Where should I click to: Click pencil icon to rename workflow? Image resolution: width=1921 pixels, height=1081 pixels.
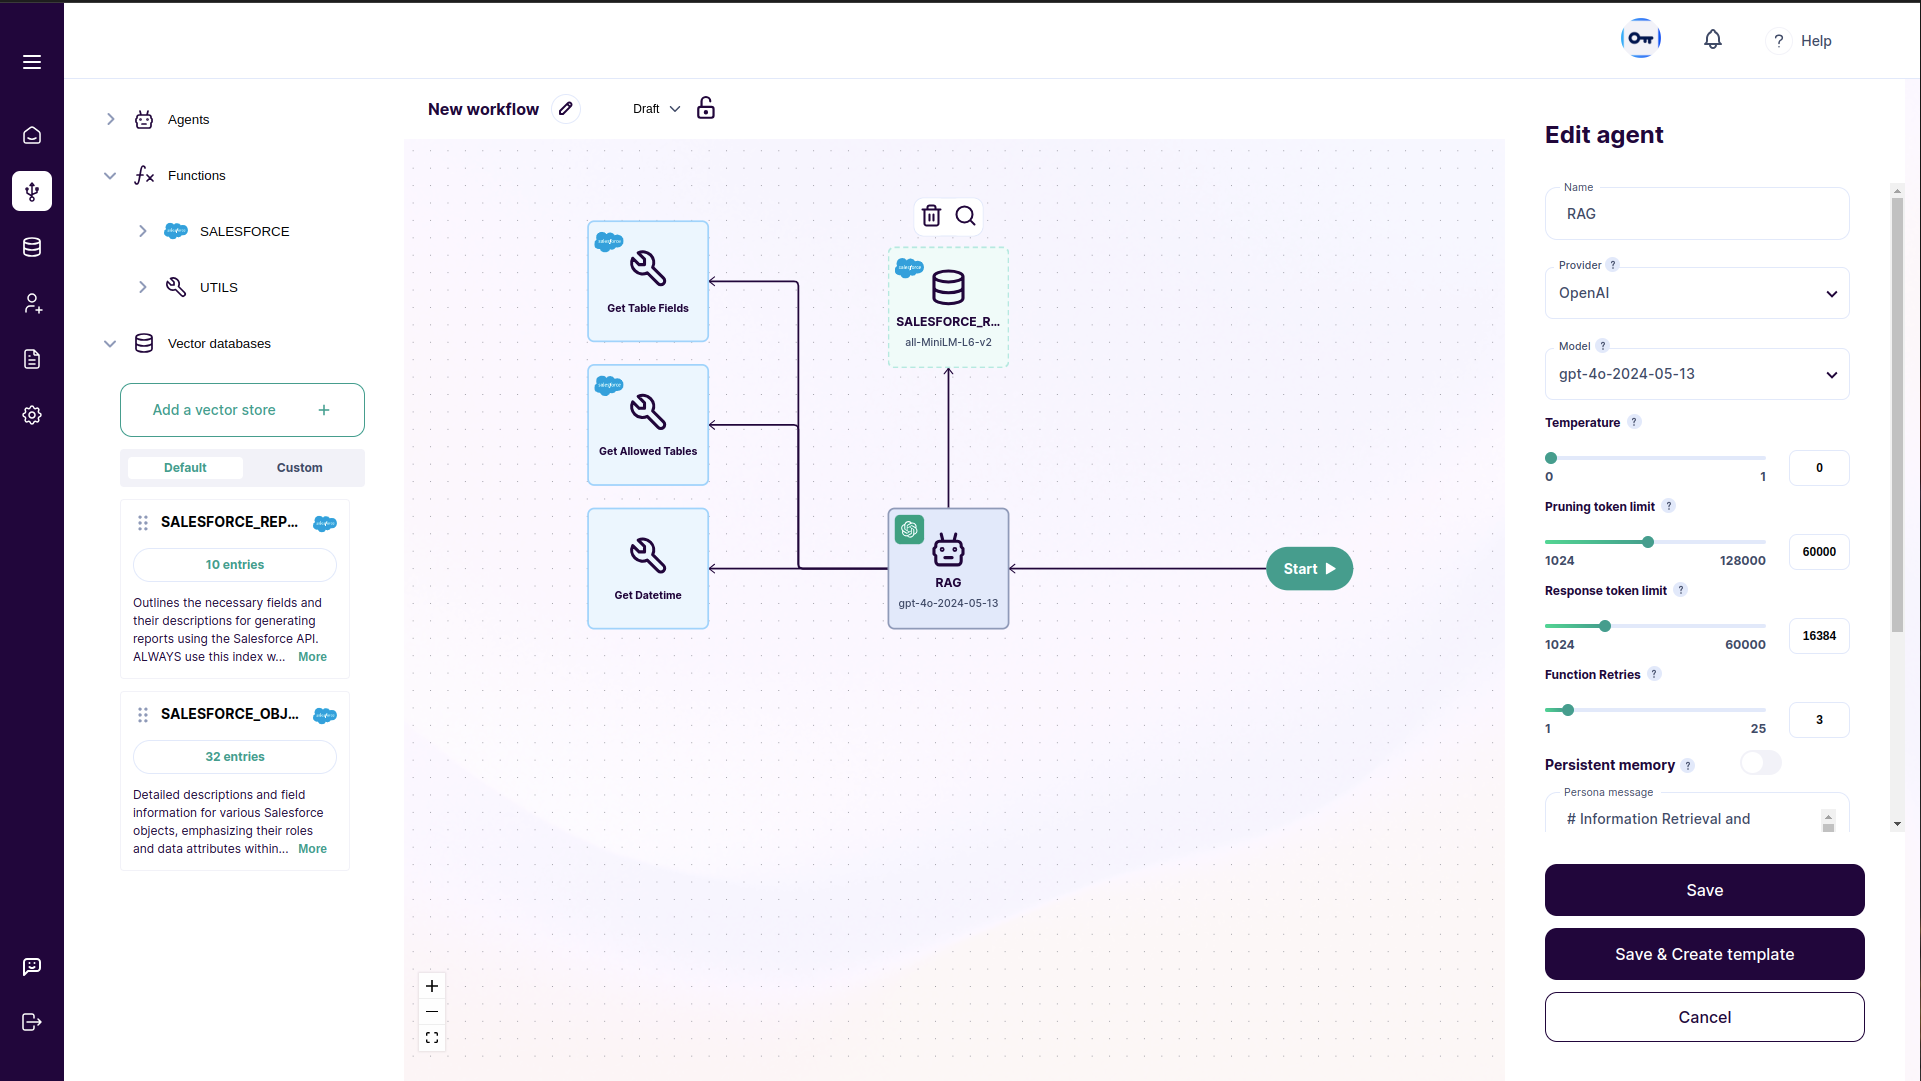tap(566, 109)
